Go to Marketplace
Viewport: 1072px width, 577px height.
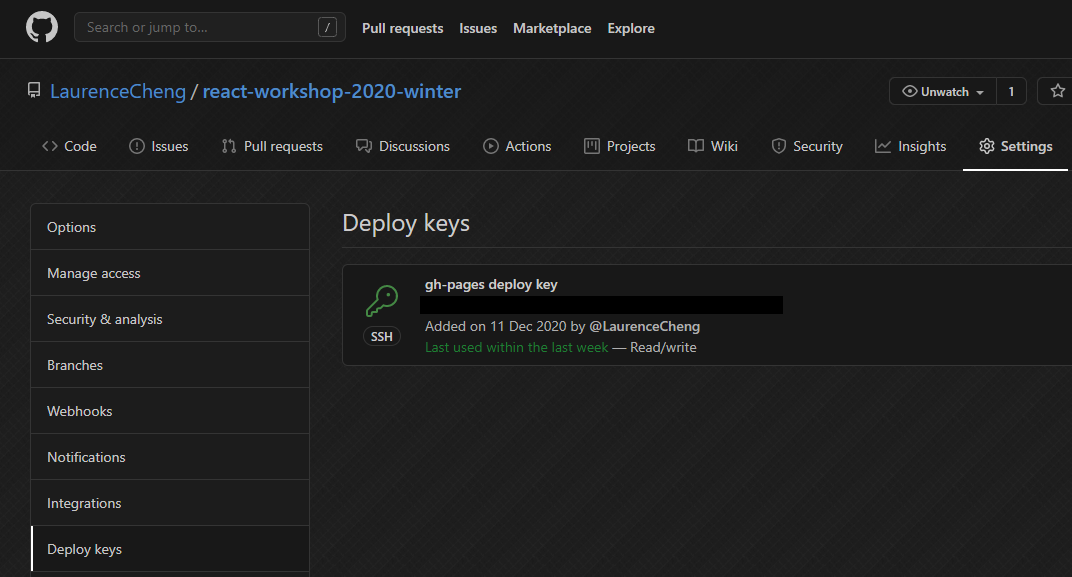(x=552, y=28)
